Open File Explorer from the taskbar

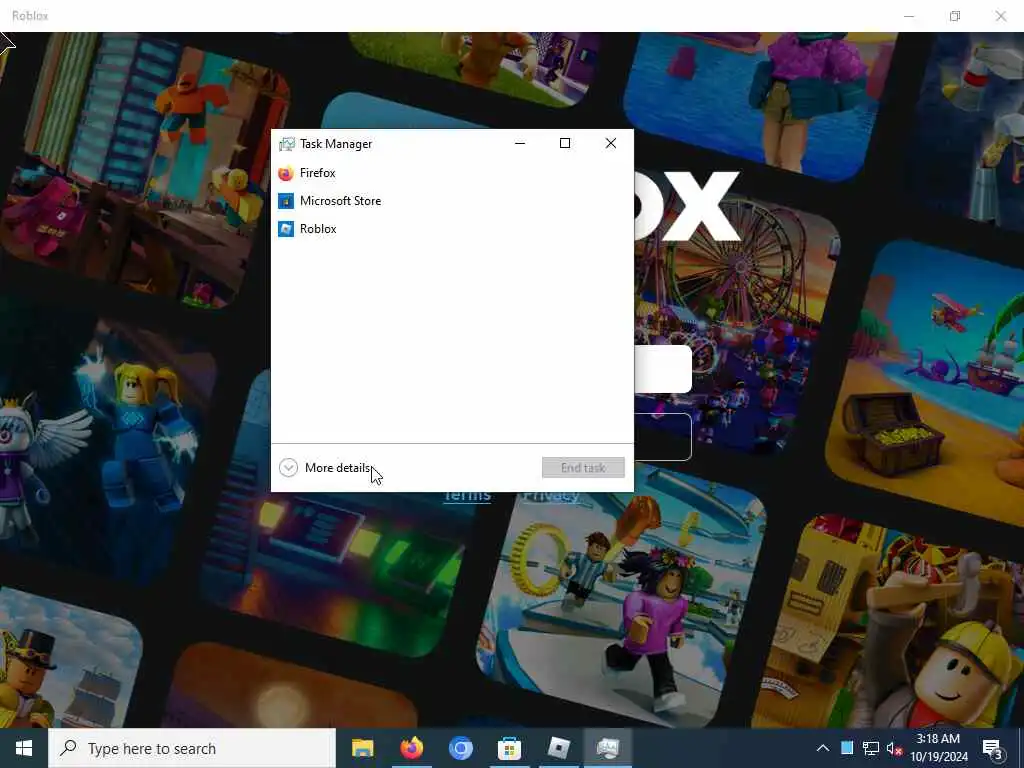362,748
